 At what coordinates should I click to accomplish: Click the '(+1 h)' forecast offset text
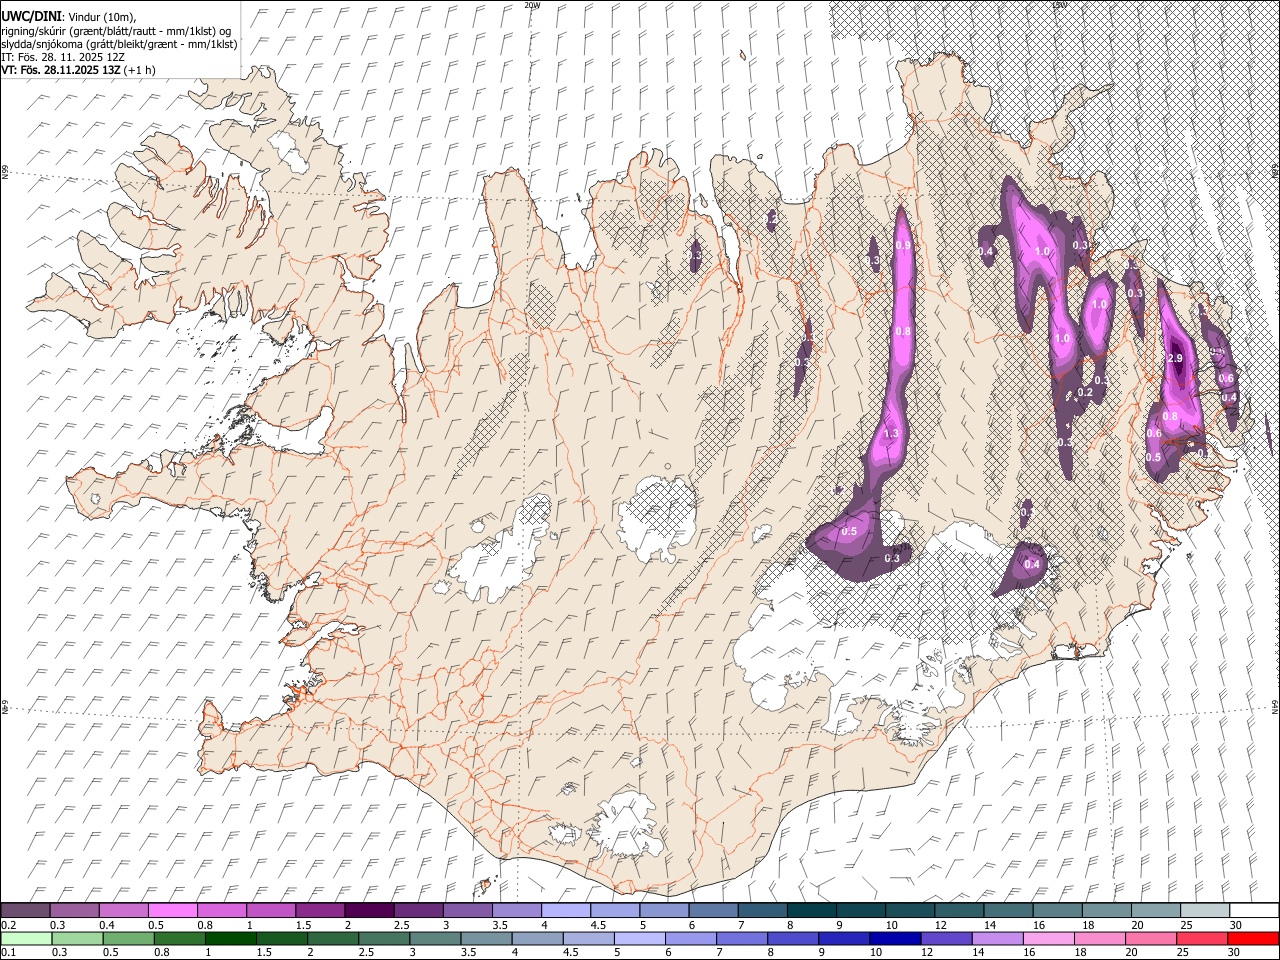[139, 70]
